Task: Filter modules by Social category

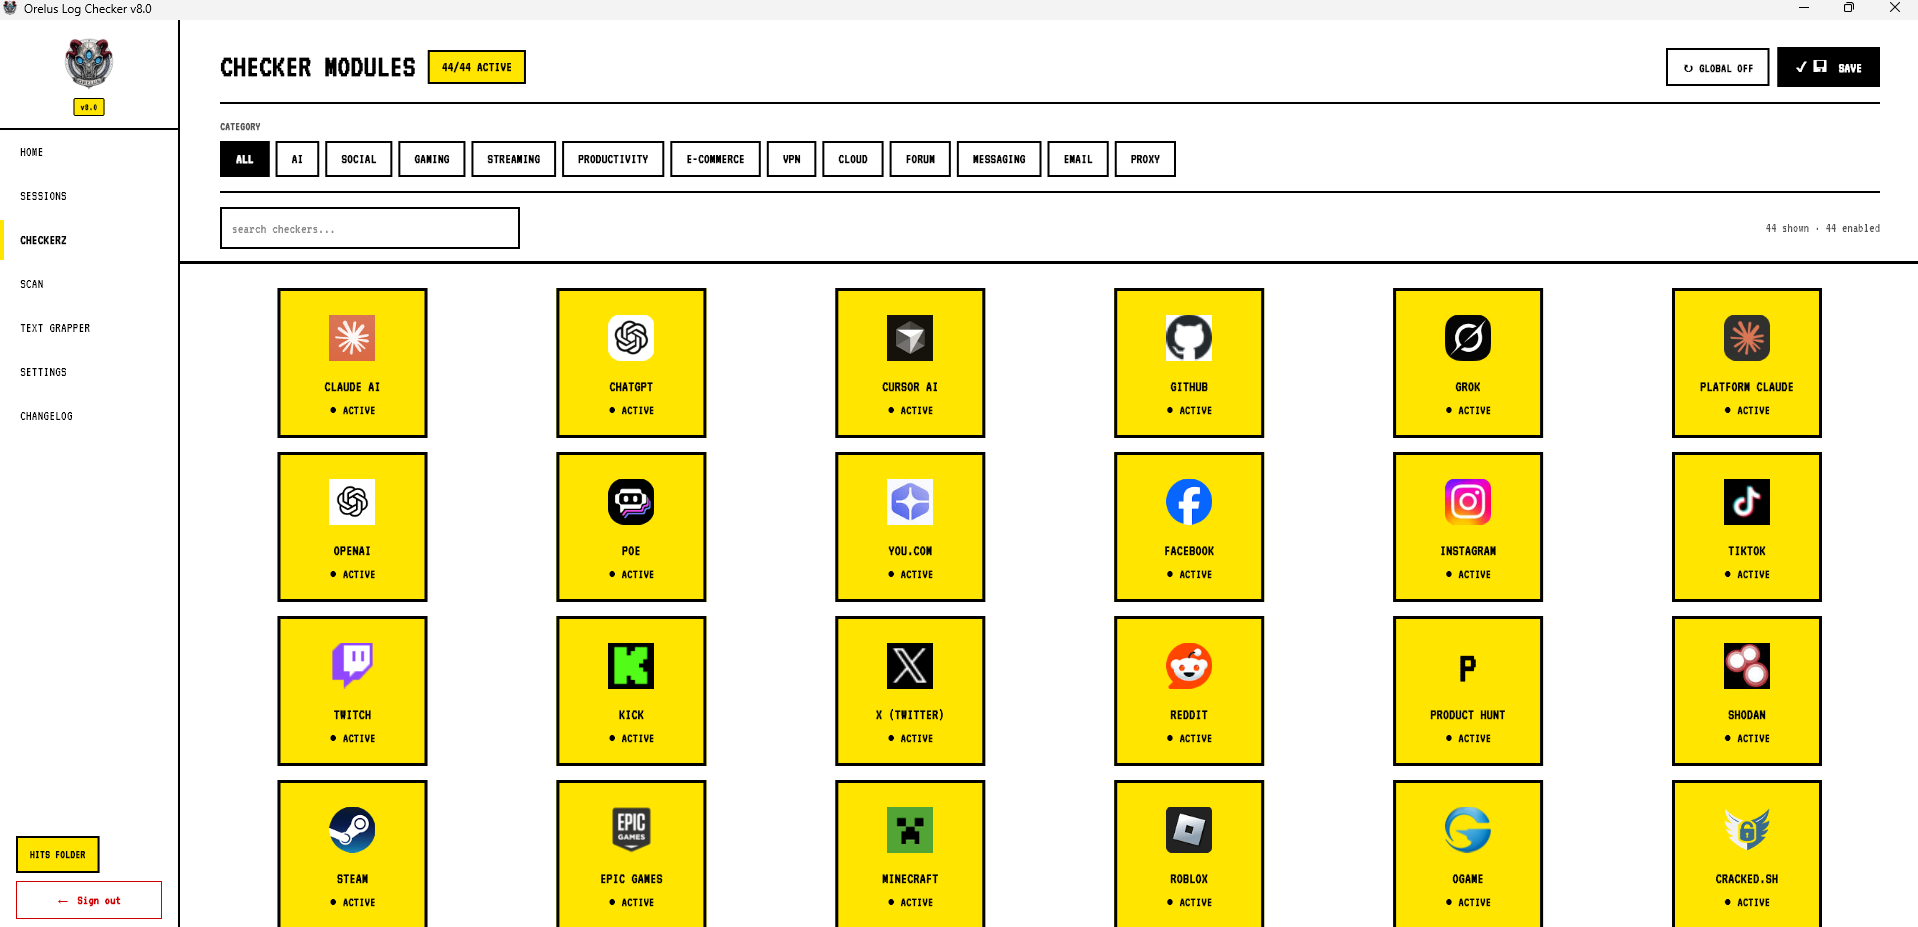Action: click(359, 159)
